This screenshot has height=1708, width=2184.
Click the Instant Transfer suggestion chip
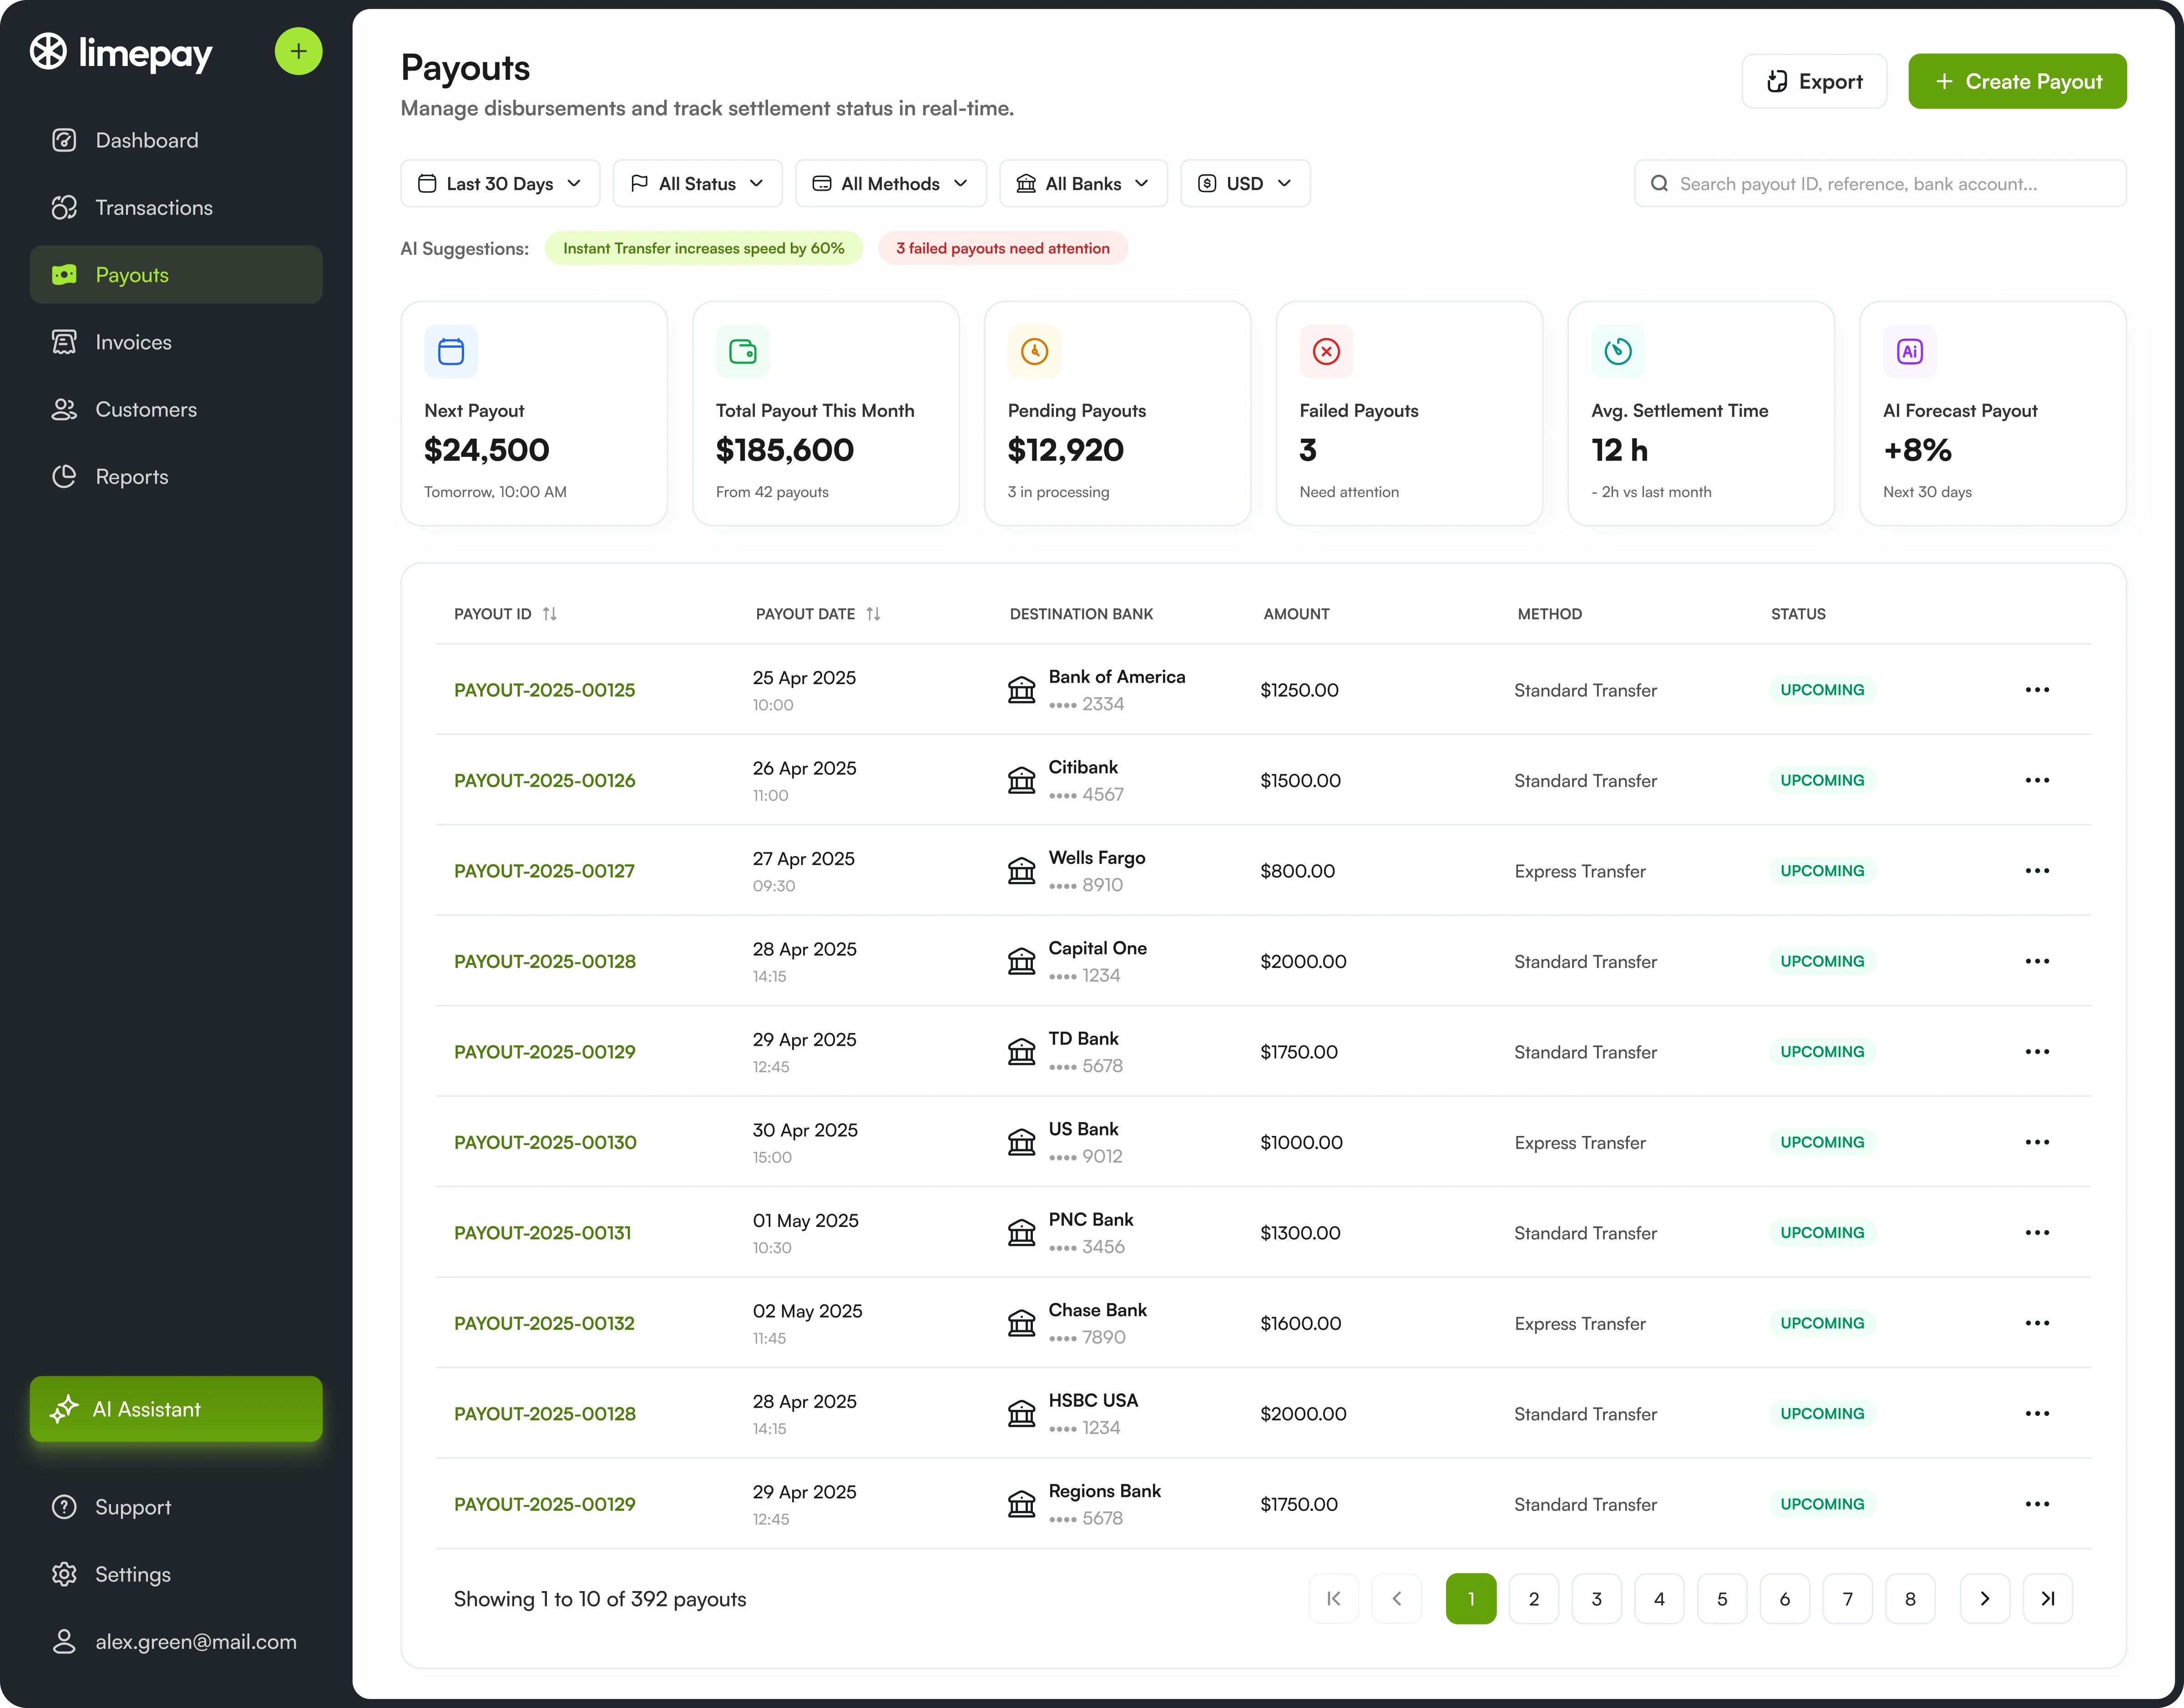point(704,248)
